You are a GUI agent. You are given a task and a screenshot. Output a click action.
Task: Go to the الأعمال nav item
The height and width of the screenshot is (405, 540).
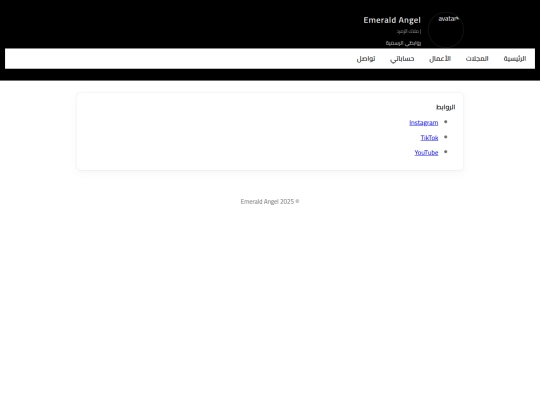tap(440, 59)
